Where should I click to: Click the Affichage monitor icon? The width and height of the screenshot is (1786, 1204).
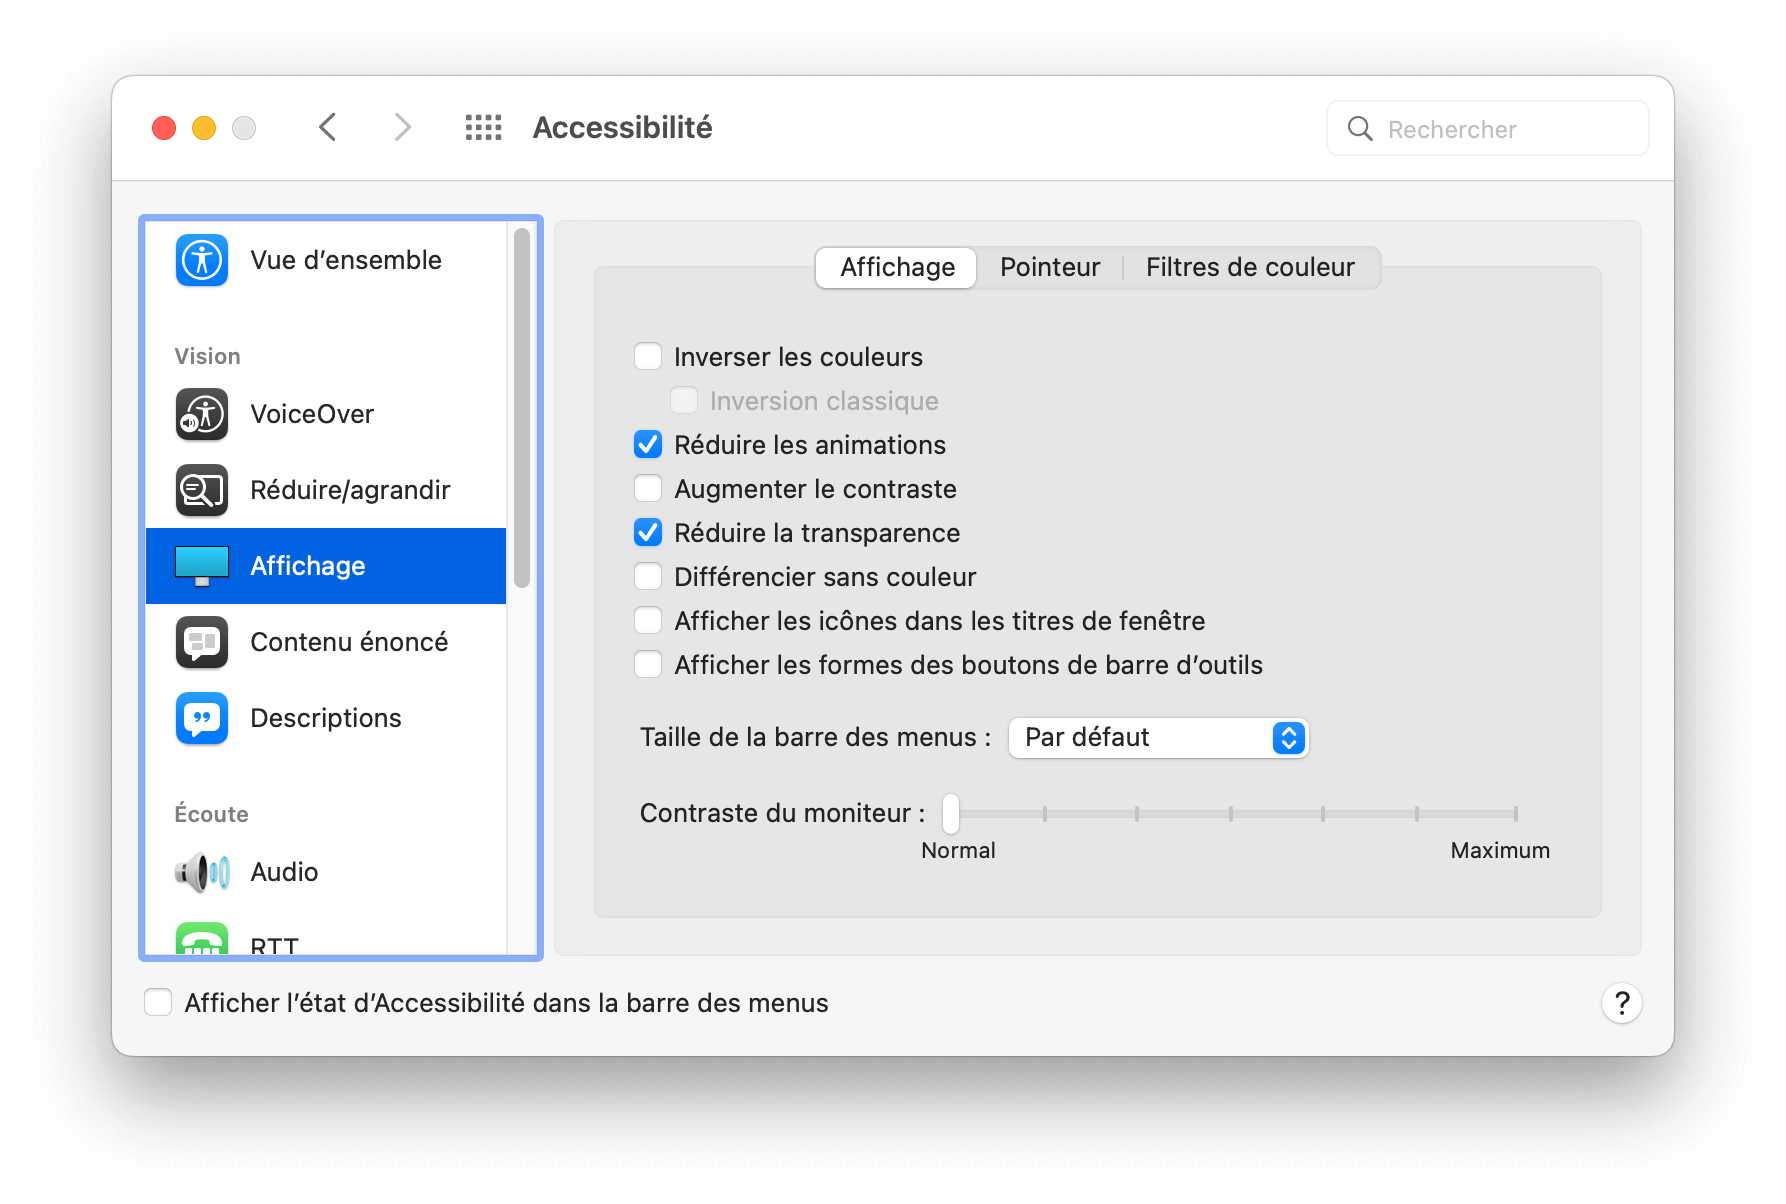202,566
